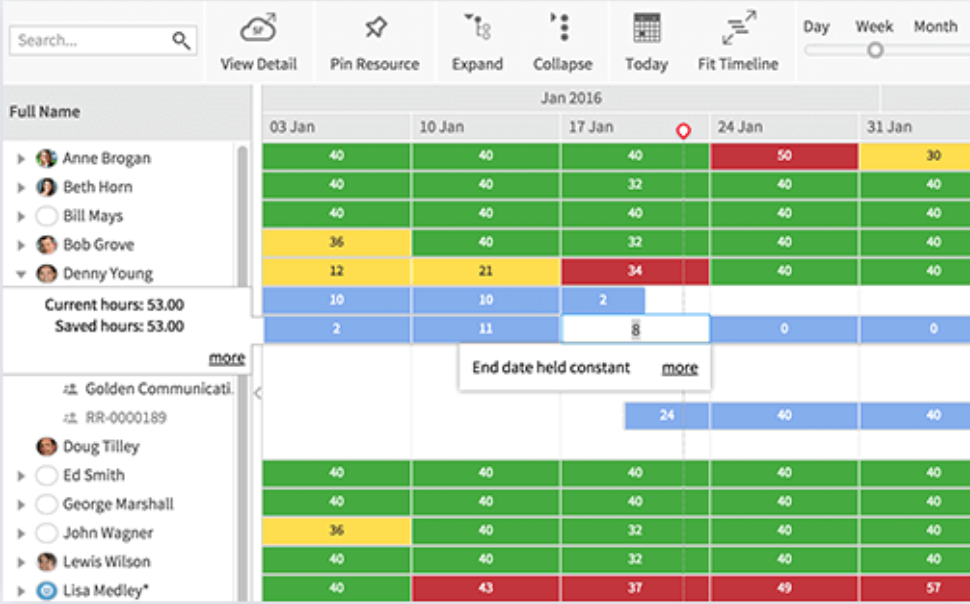The height and width of the screenshot is (604, 970).
Task: Expand the Lisa Medley row
Action: 21,591
